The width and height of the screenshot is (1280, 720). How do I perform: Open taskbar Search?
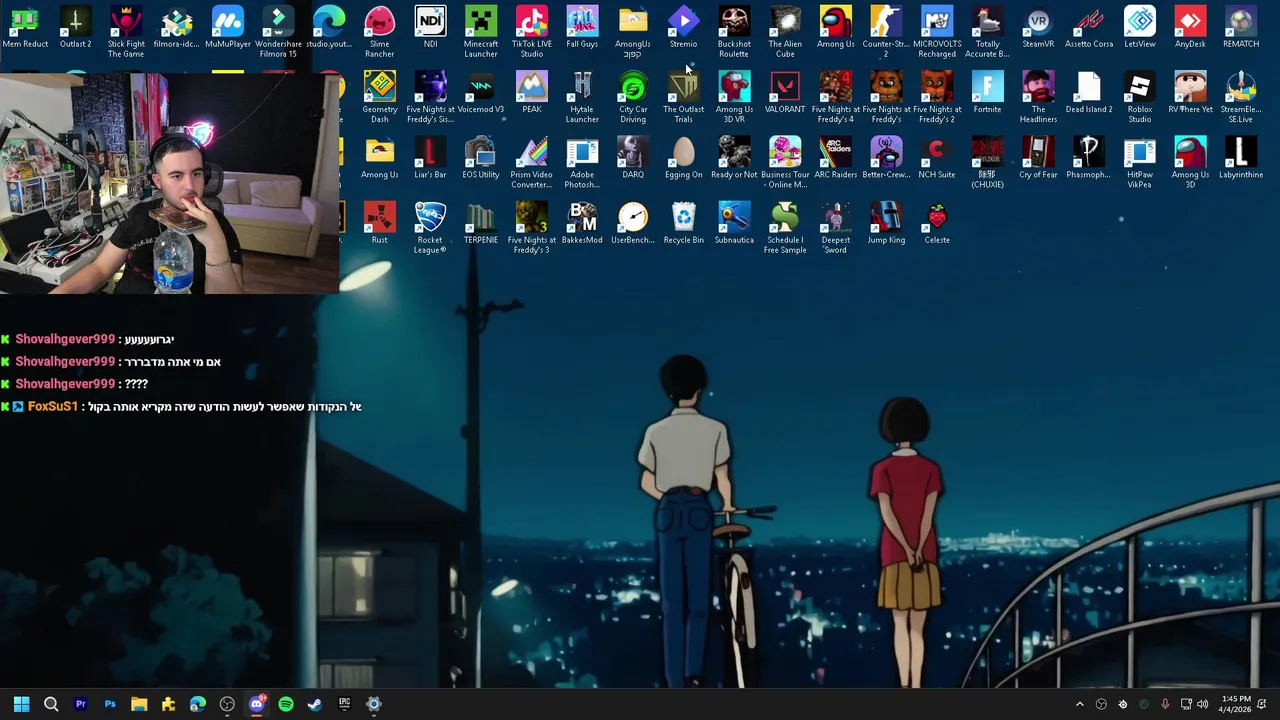click(51, 704)
